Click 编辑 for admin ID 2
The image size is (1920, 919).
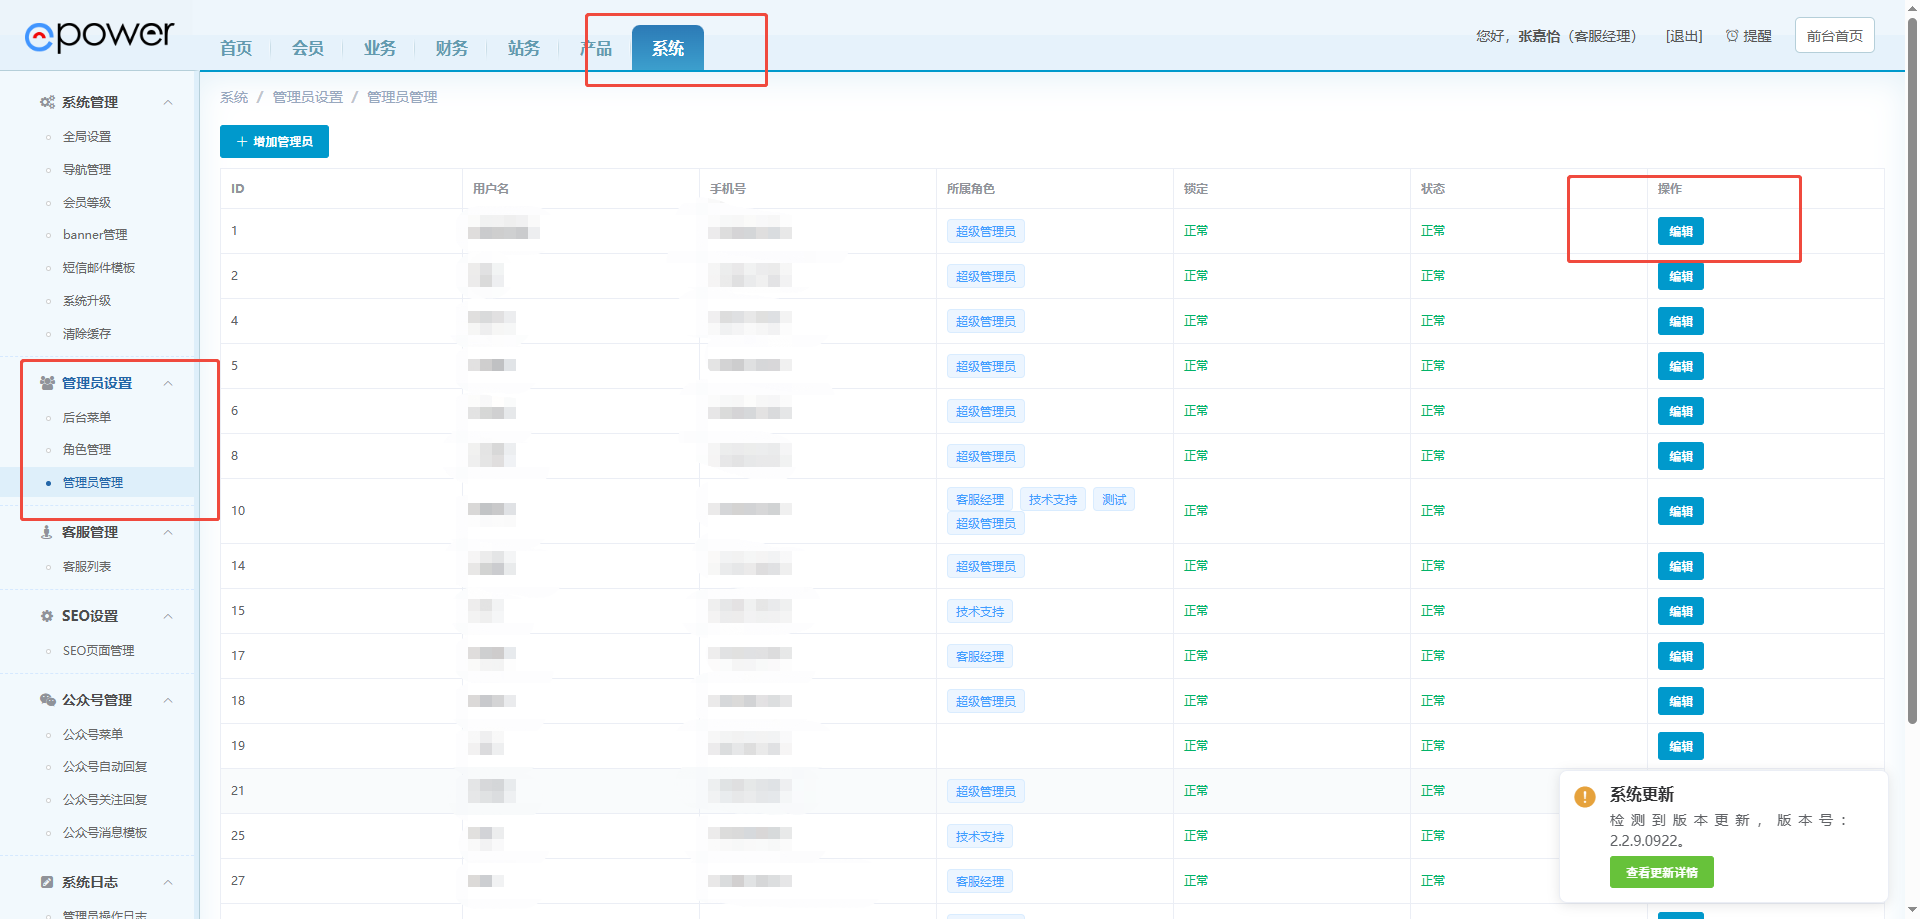pyautogui.click(x=1680, y=276)
